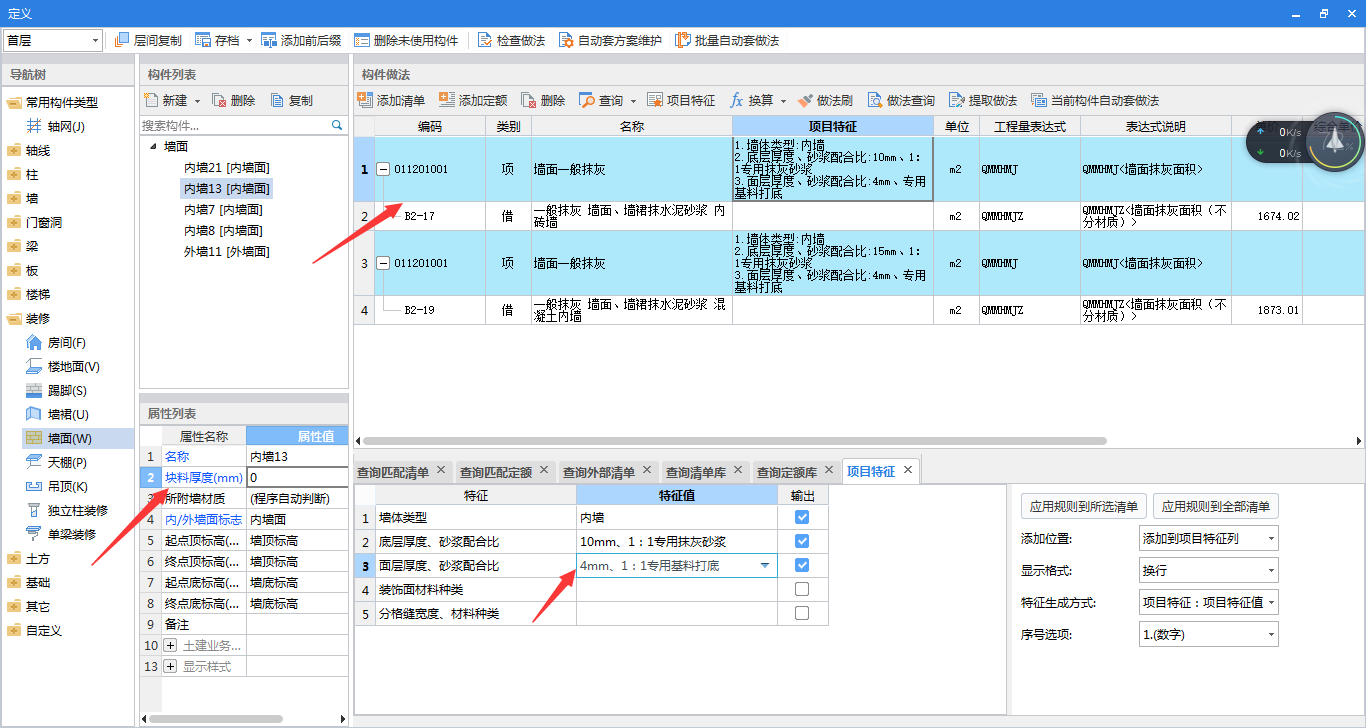Click the 添加定额 icon
Viewport: 1366px width, 728px height.
(447, 100)
